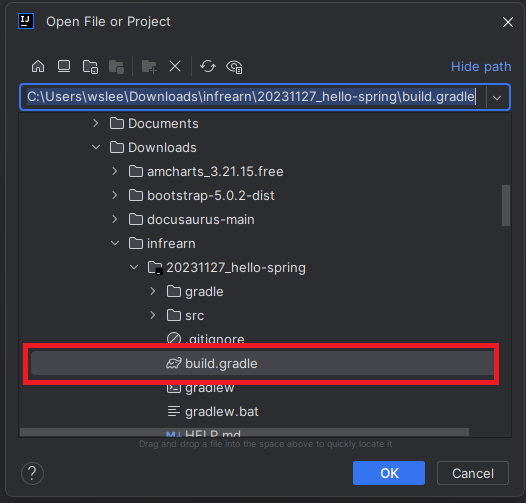Select the gradle folder name

tap(204, 292)
